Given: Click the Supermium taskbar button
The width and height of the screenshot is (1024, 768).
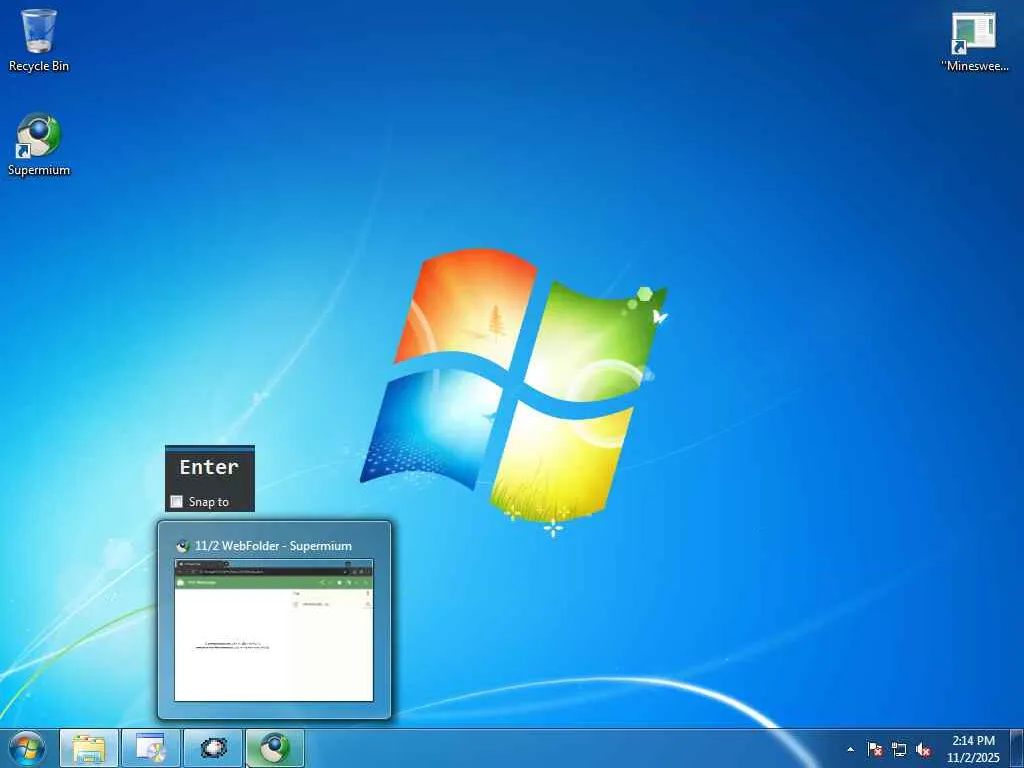Looking at the screenshot, I should pos(275,749).
